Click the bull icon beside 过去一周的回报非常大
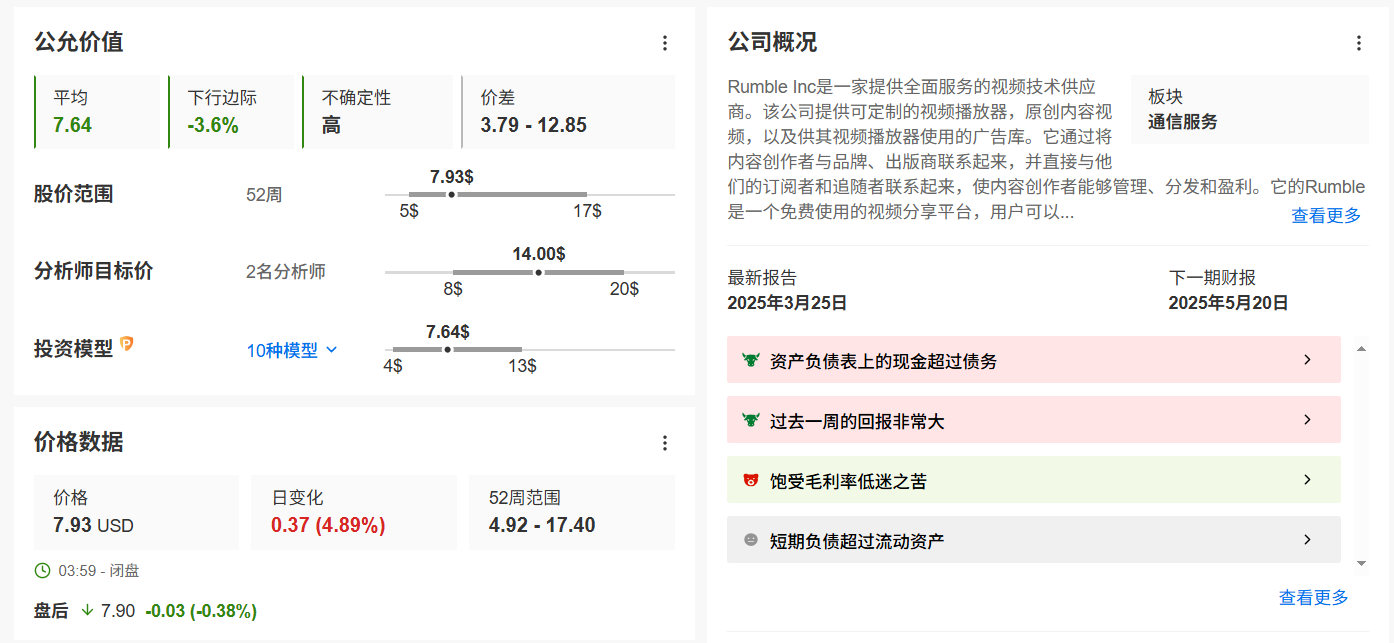1394x643 pixels. point(751,420)
